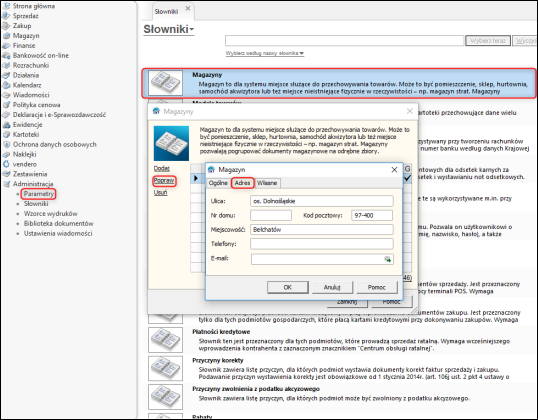Viewport: 538px width, 420px height.
Task: Click the Płatności kredytowe dictionary icon
Action: click(x=165, y=340)
